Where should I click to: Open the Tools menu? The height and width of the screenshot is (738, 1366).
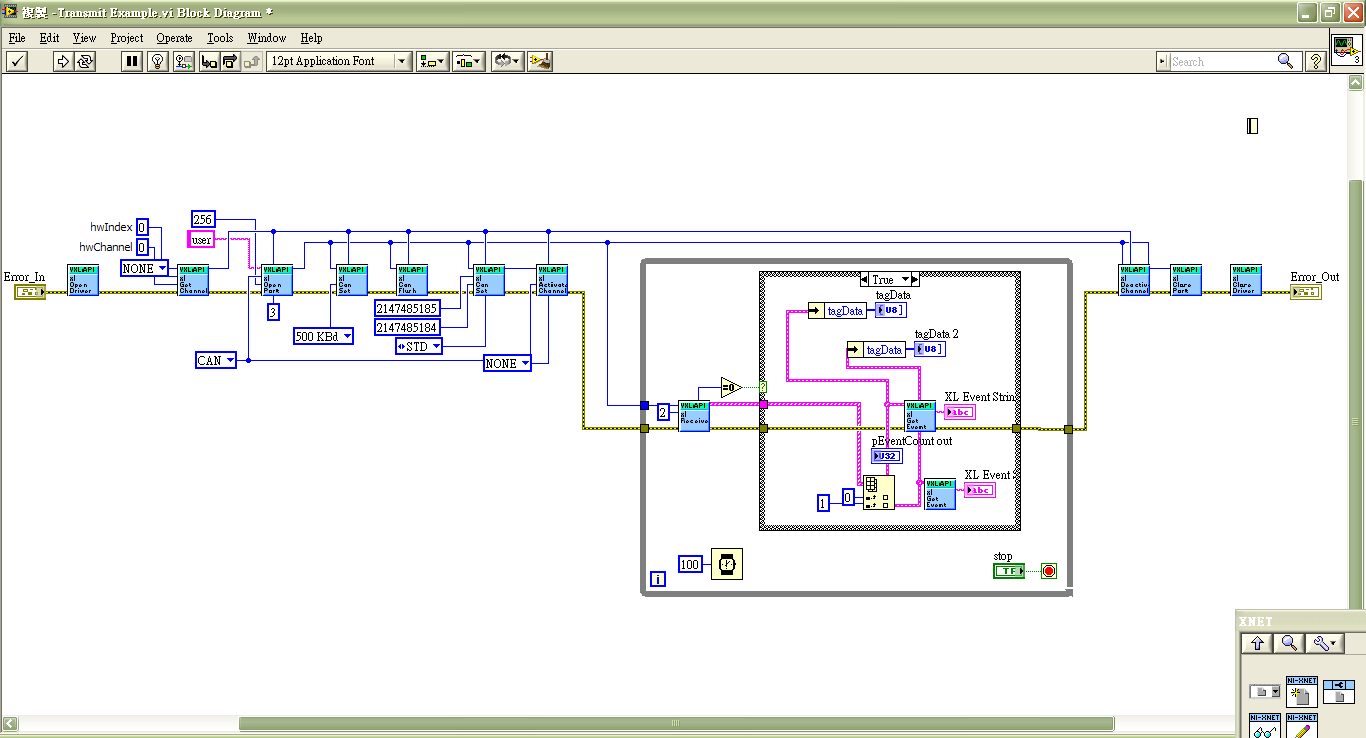[x=220, y=38]
